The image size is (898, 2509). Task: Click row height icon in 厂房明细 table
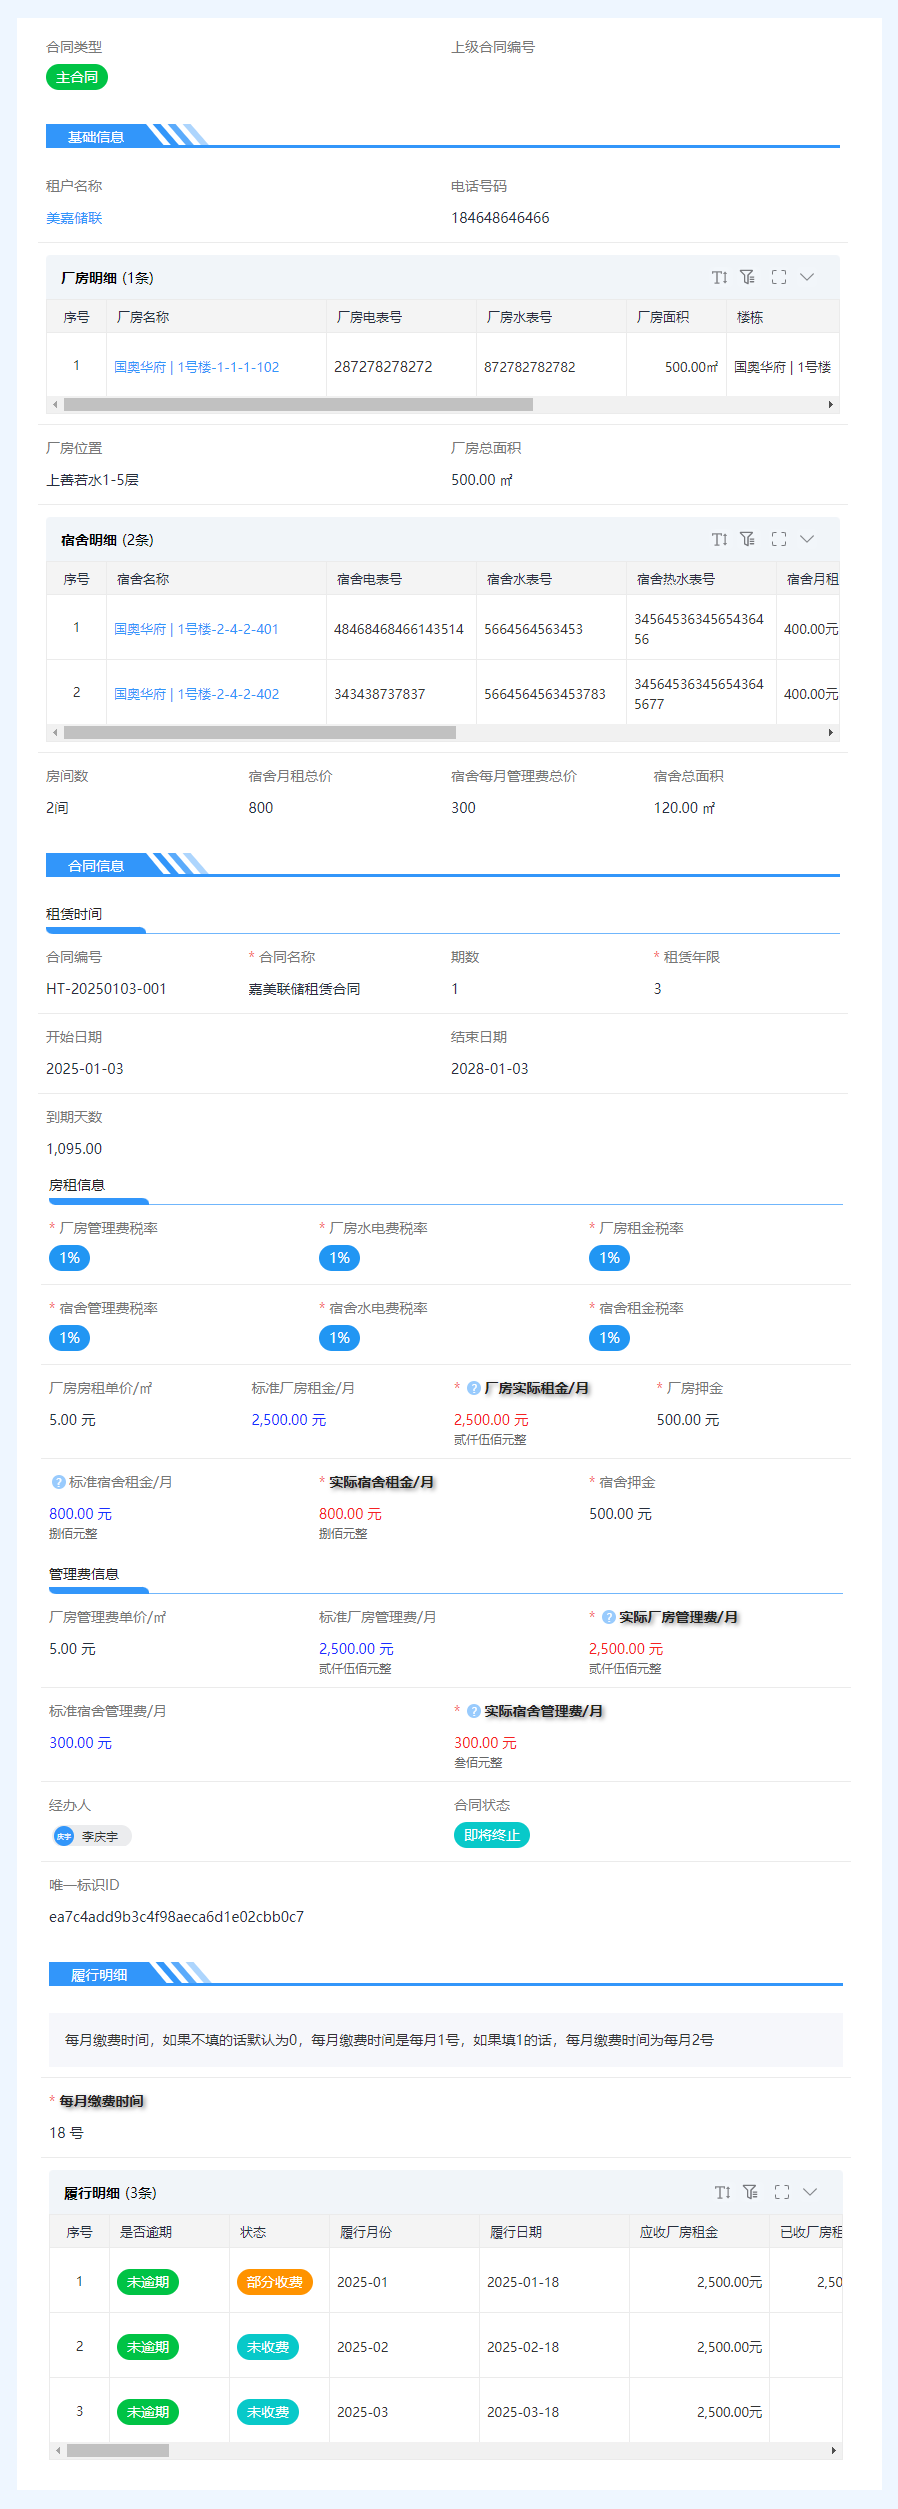(719, 277)
